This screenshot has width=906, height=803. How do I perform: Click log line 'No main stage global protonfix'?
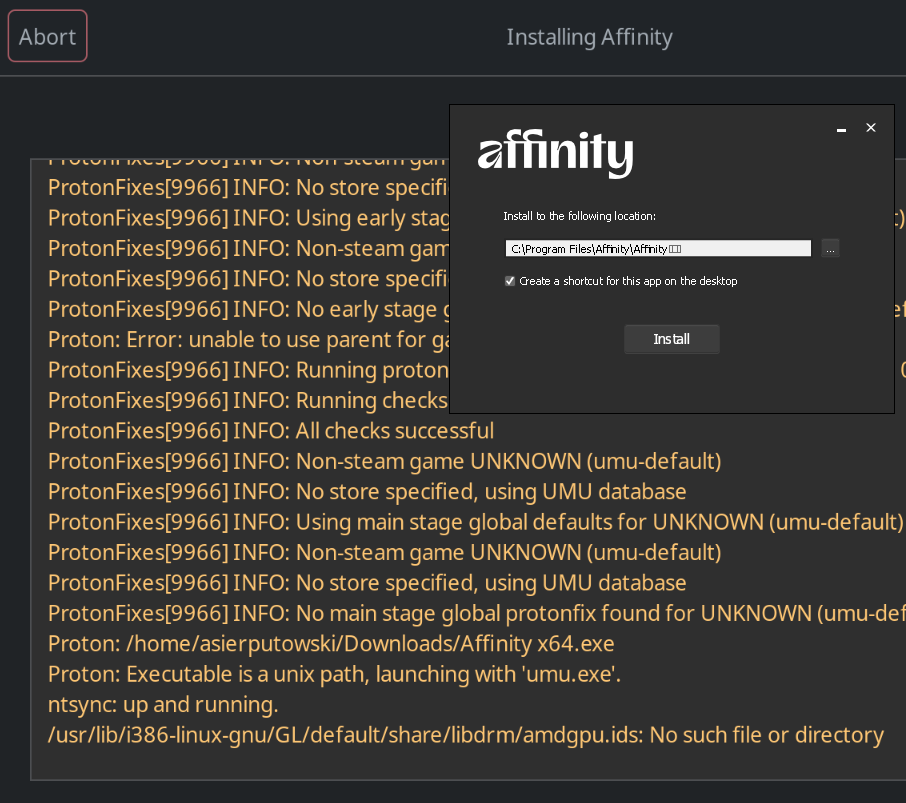coord(477,614)
